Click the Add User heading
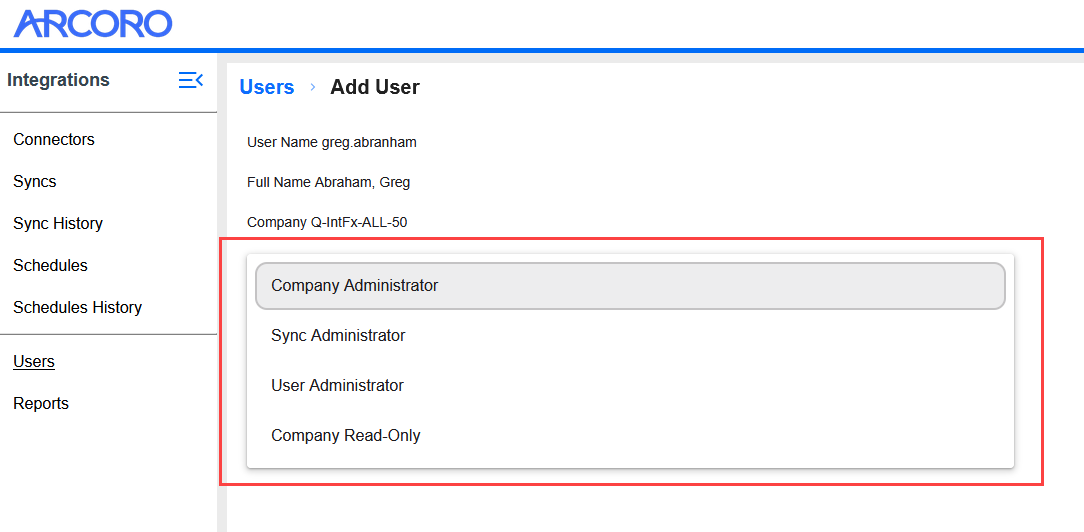Image resolution: width=1084 pixels, height=532 pixels. point(375,87)
